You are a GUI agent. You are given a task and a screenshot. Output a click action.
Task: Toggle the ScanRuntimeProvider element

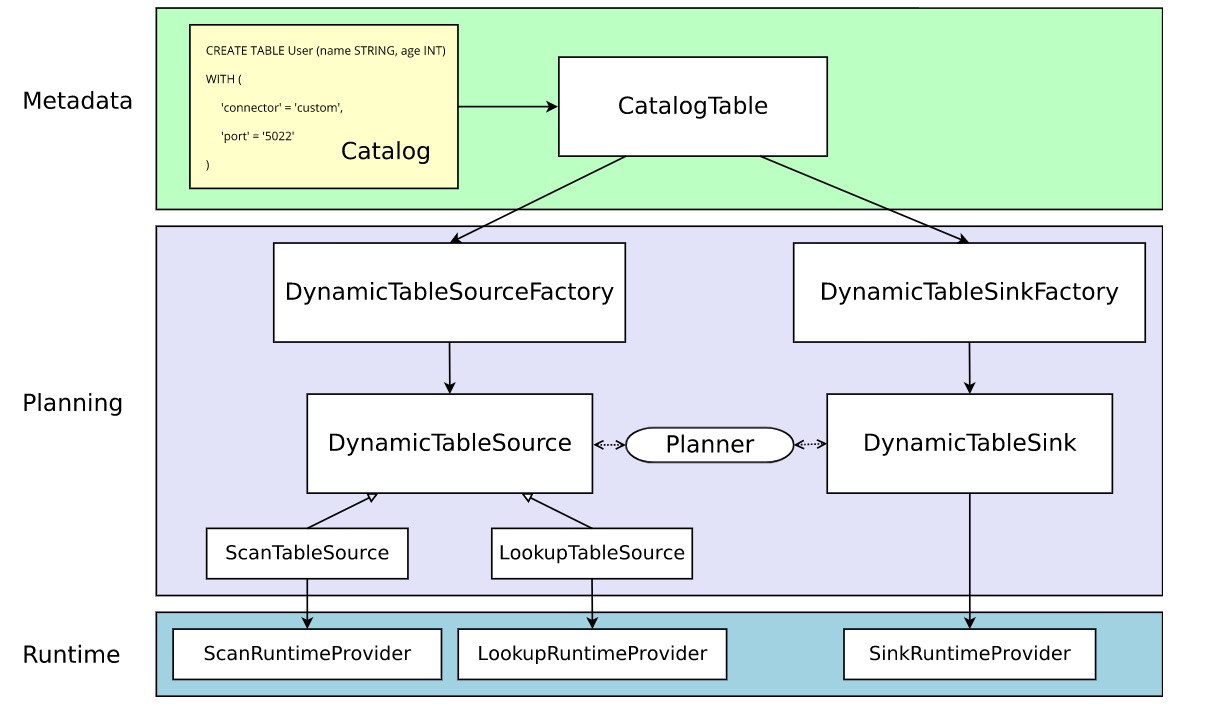[307, 653]
